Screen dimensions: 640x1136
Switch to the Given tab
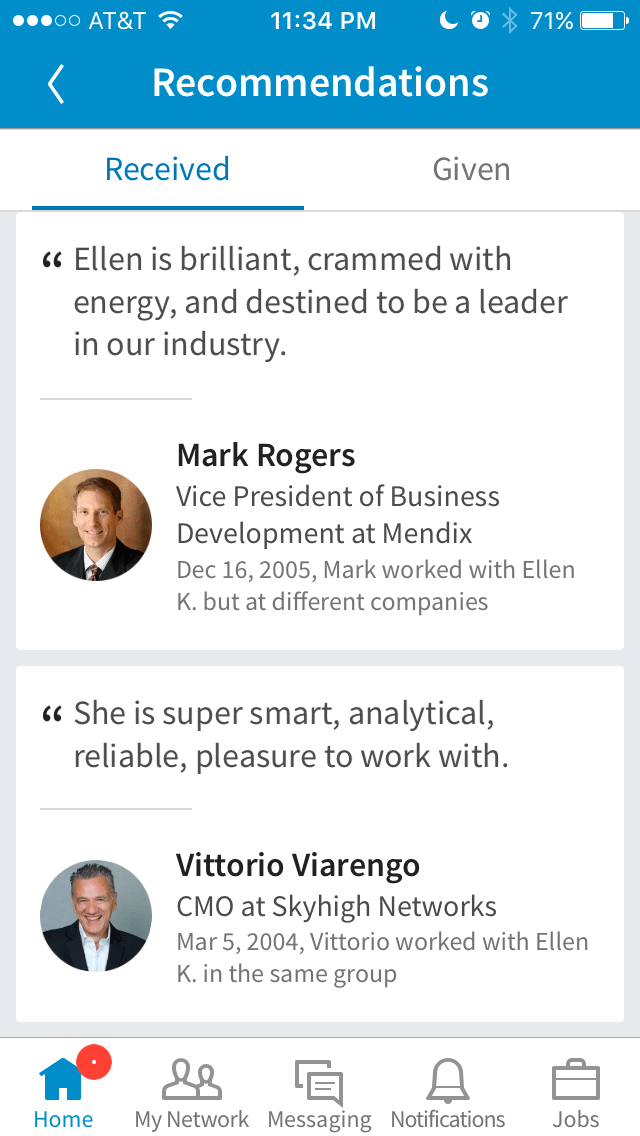(471, 169)
